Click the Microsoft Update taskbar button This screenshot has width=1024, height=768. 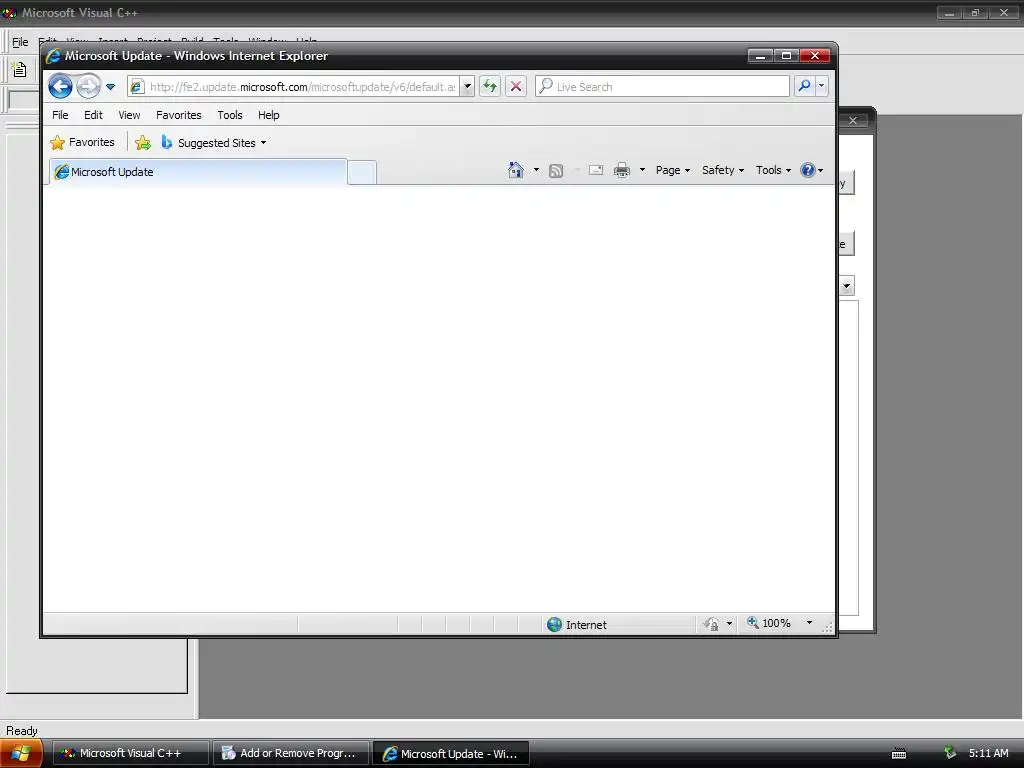(x=451, y=753)
